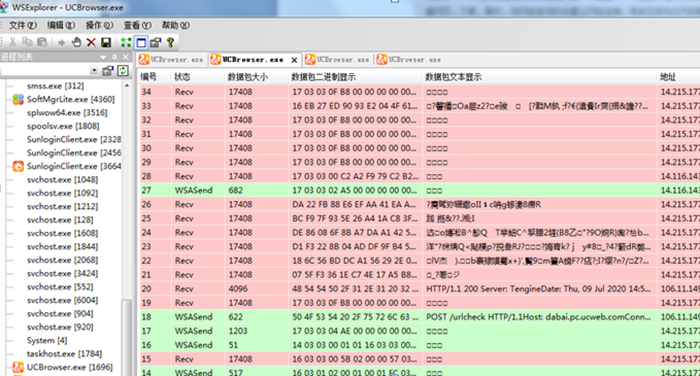Screen dimensions: 700x376
Task: Click the yellow question mark help icon
Action: point(170,42)
